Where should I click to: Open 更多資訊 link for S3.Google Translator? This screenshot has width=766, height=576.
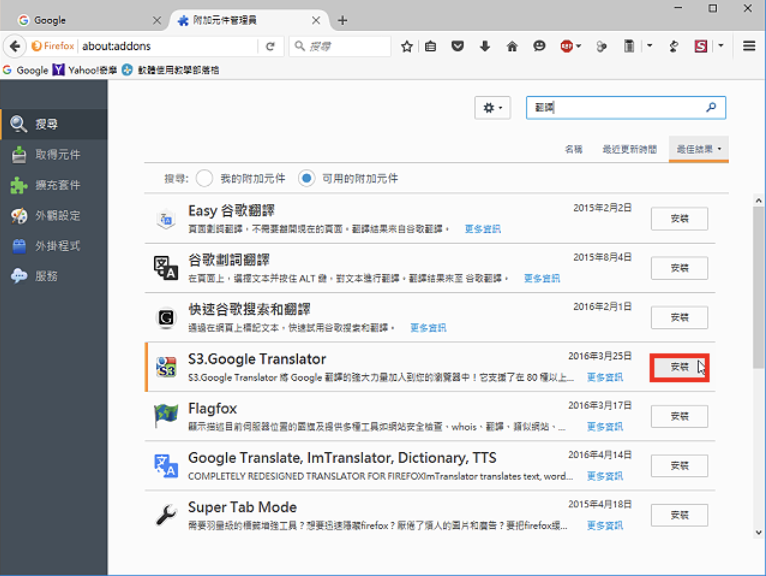(x=605, y=377)
